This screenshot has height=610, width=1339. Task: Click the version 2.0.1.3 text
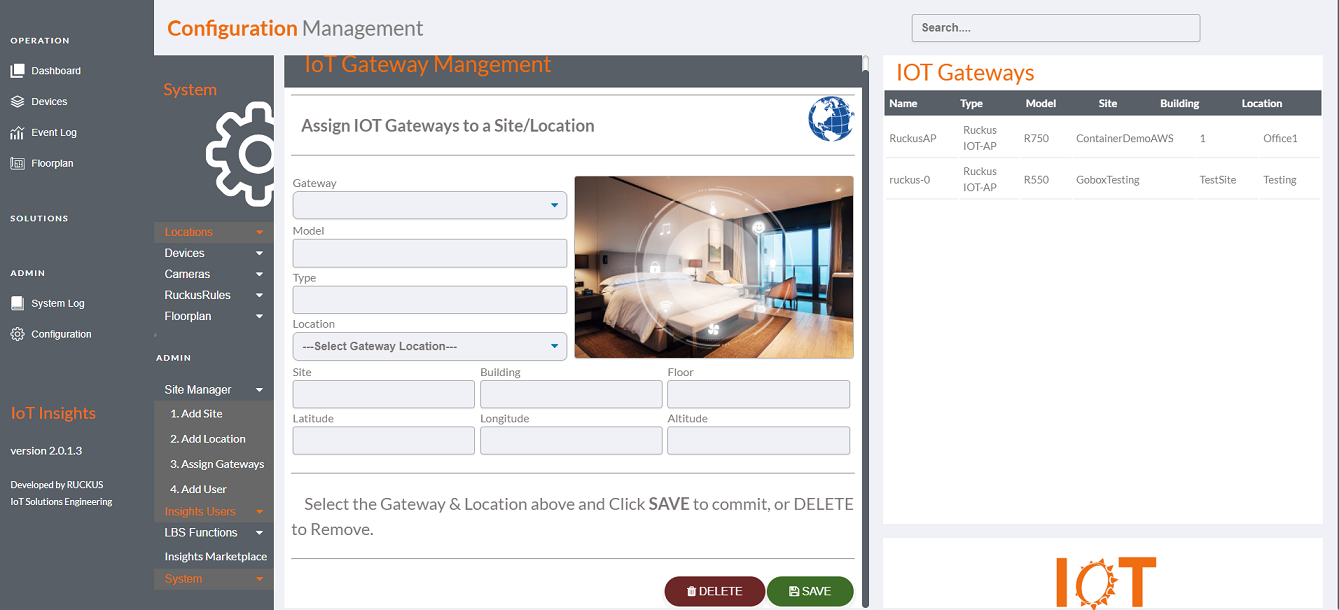[x=46, y=451]
